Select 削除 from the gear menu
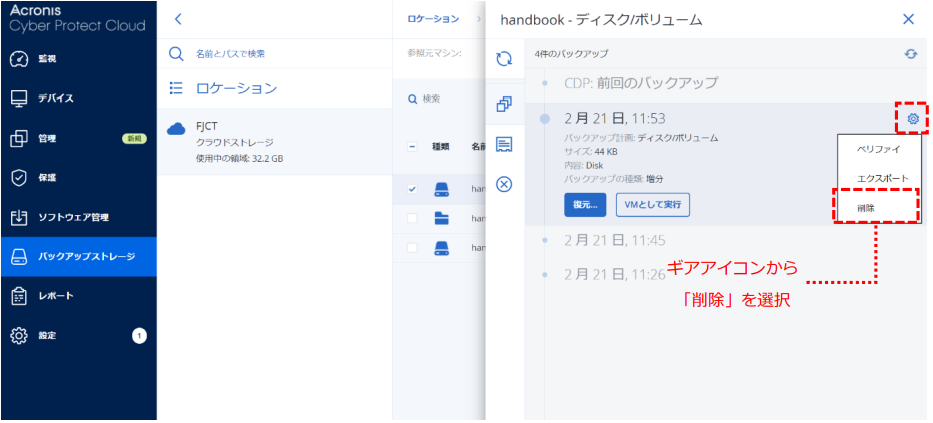Viewport: 933px width, 423px height. [x=865, y=208]
